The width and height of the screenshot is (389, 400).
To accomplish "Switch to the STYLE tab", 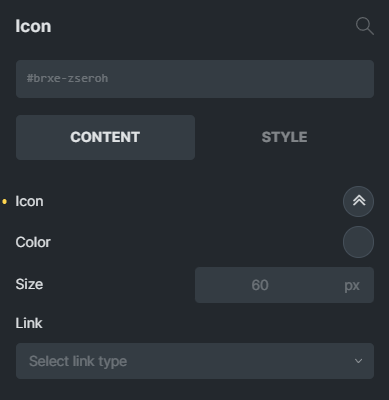I will (x=284, y=137).
